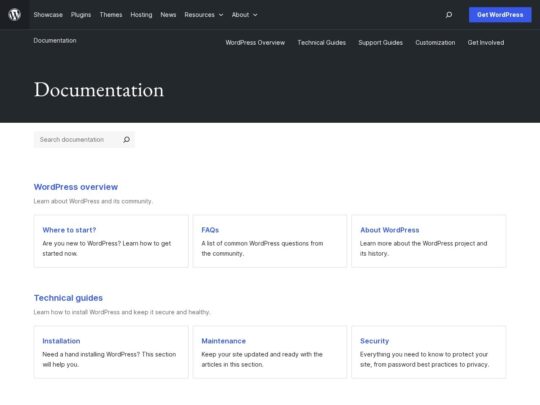This screenshot has width=540, height=405.
Task: Open the About WordPress card link
Action: (x=390, y=230)
